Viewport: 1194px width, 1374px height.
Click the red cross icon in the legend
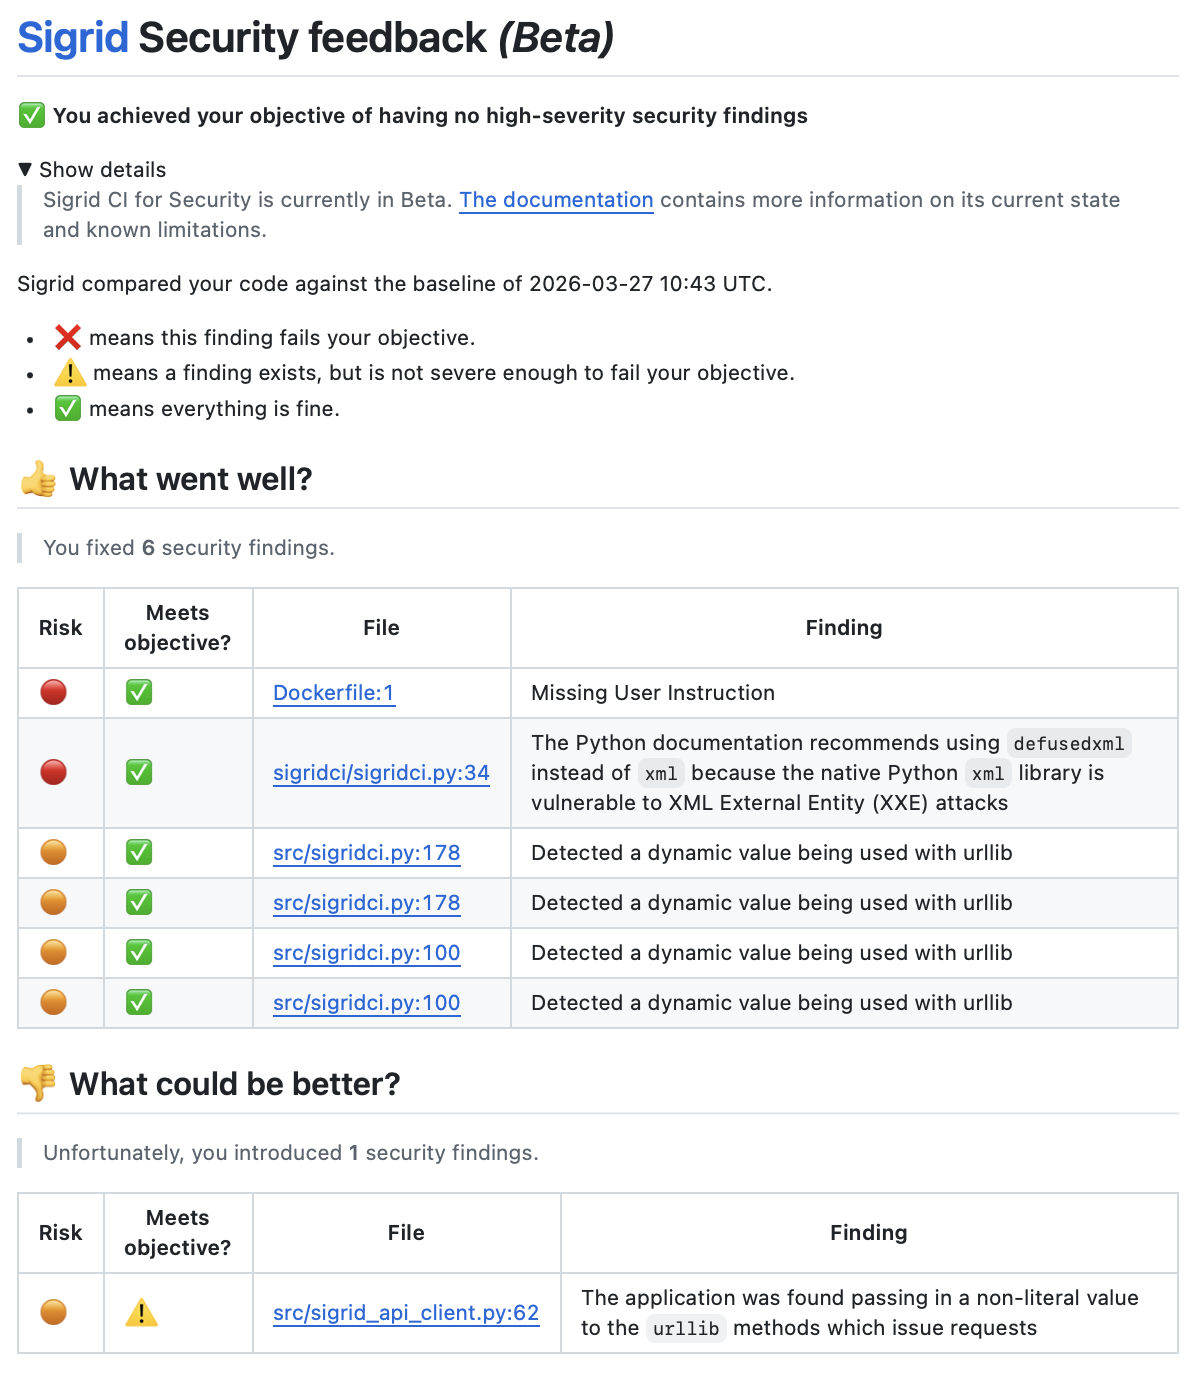click(67, 337)
